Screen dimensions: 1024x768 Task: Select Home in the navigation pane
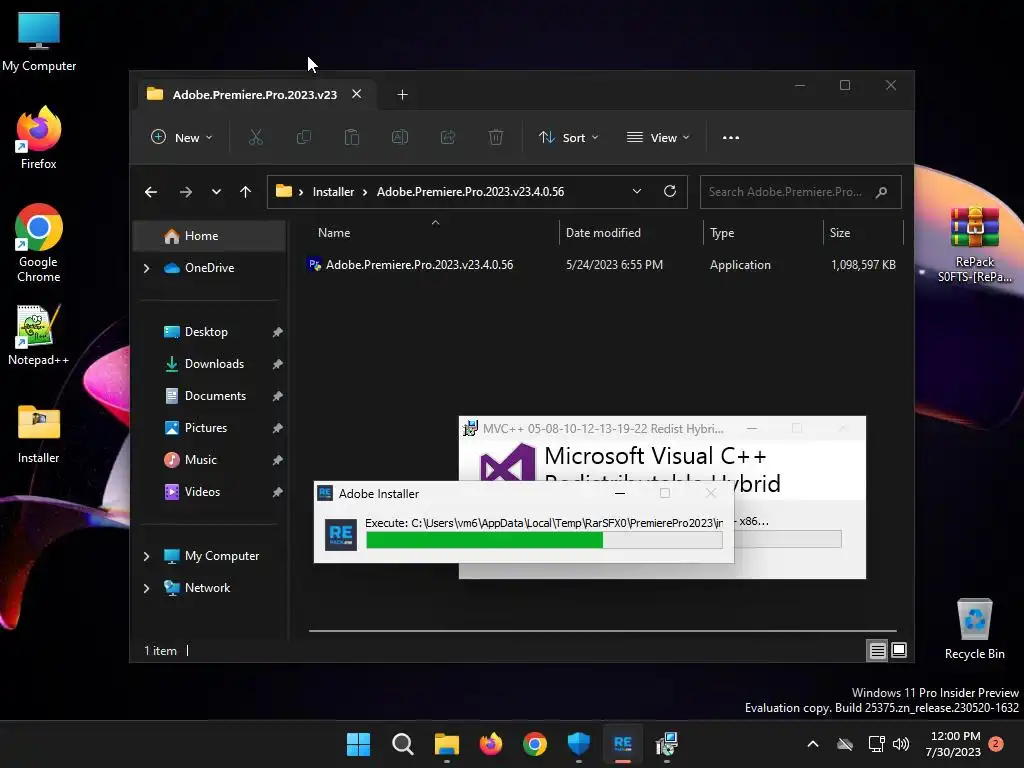[x=209, y=236]
